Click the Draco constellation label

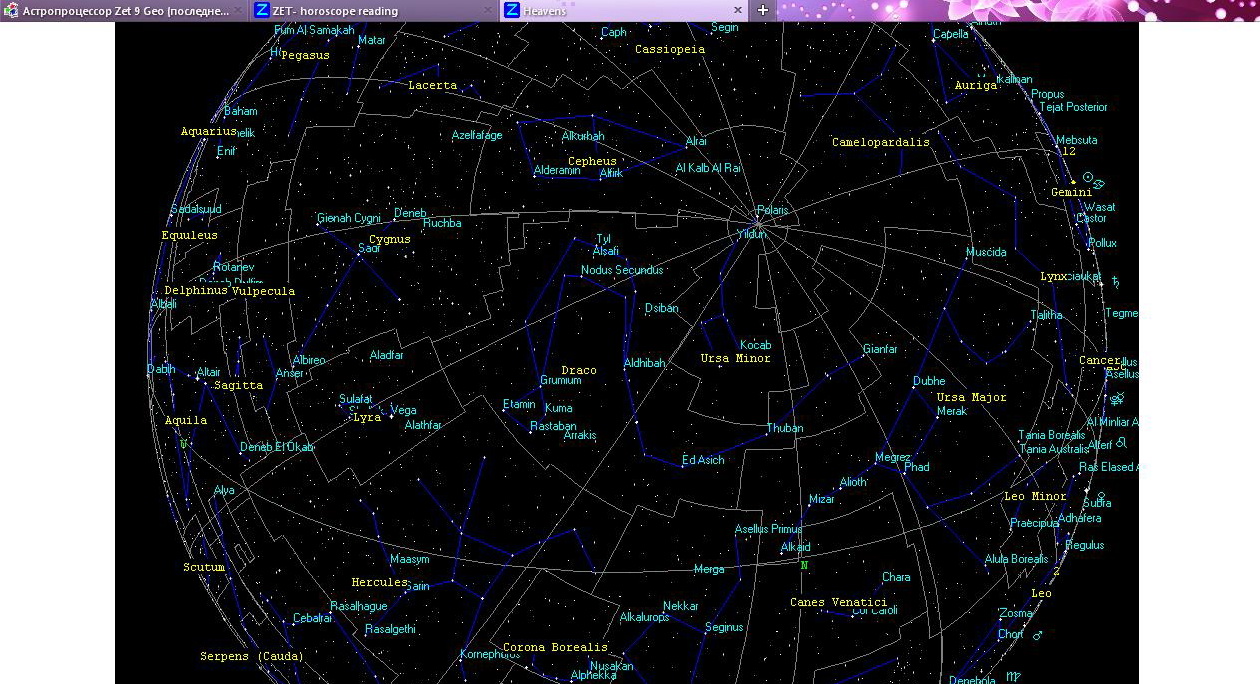[x=578, y=370]
